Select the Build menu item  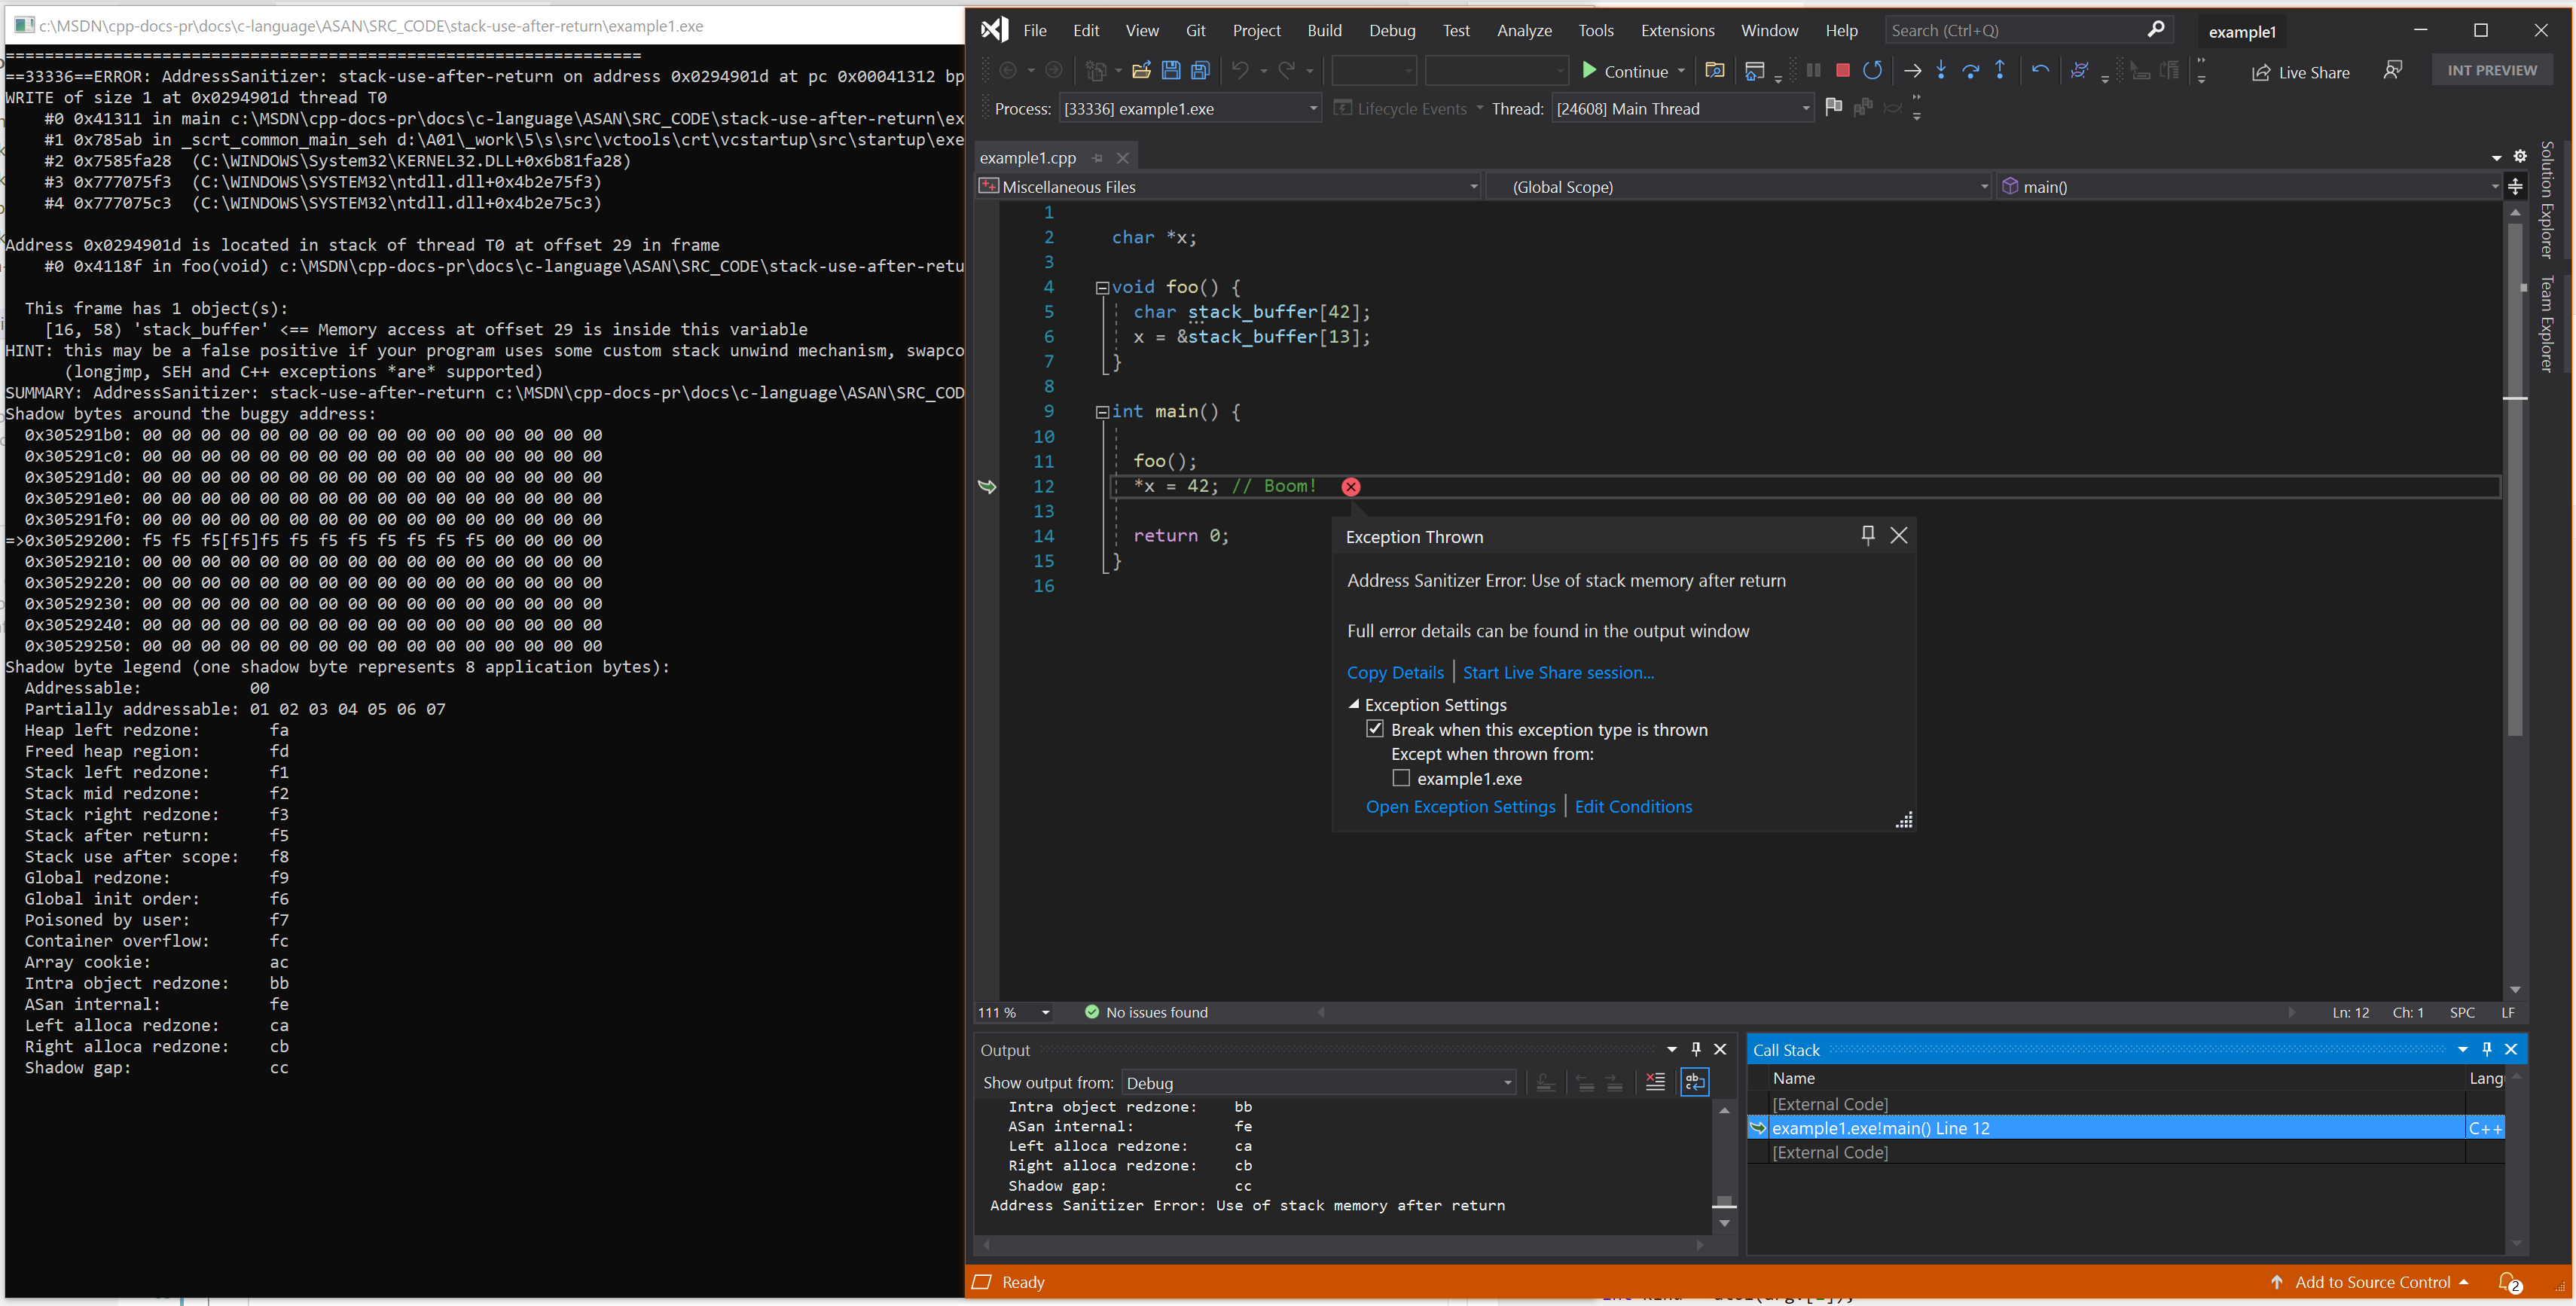[x=1324, y=30]
